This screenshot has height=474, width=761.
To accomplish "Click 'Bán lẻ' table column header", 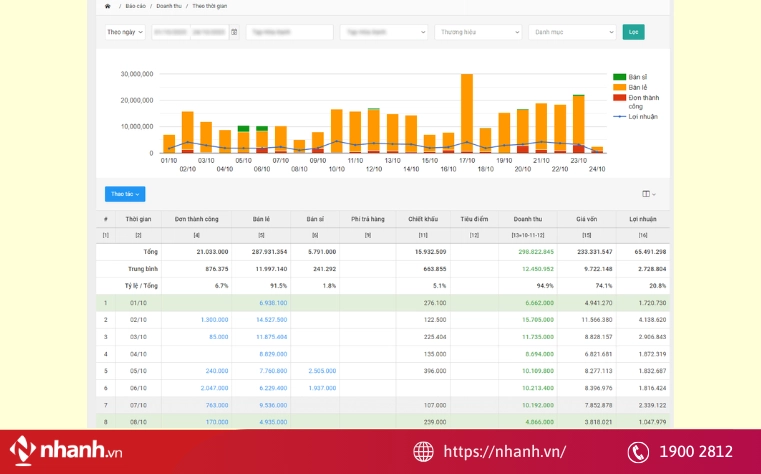I will point(261,219).
